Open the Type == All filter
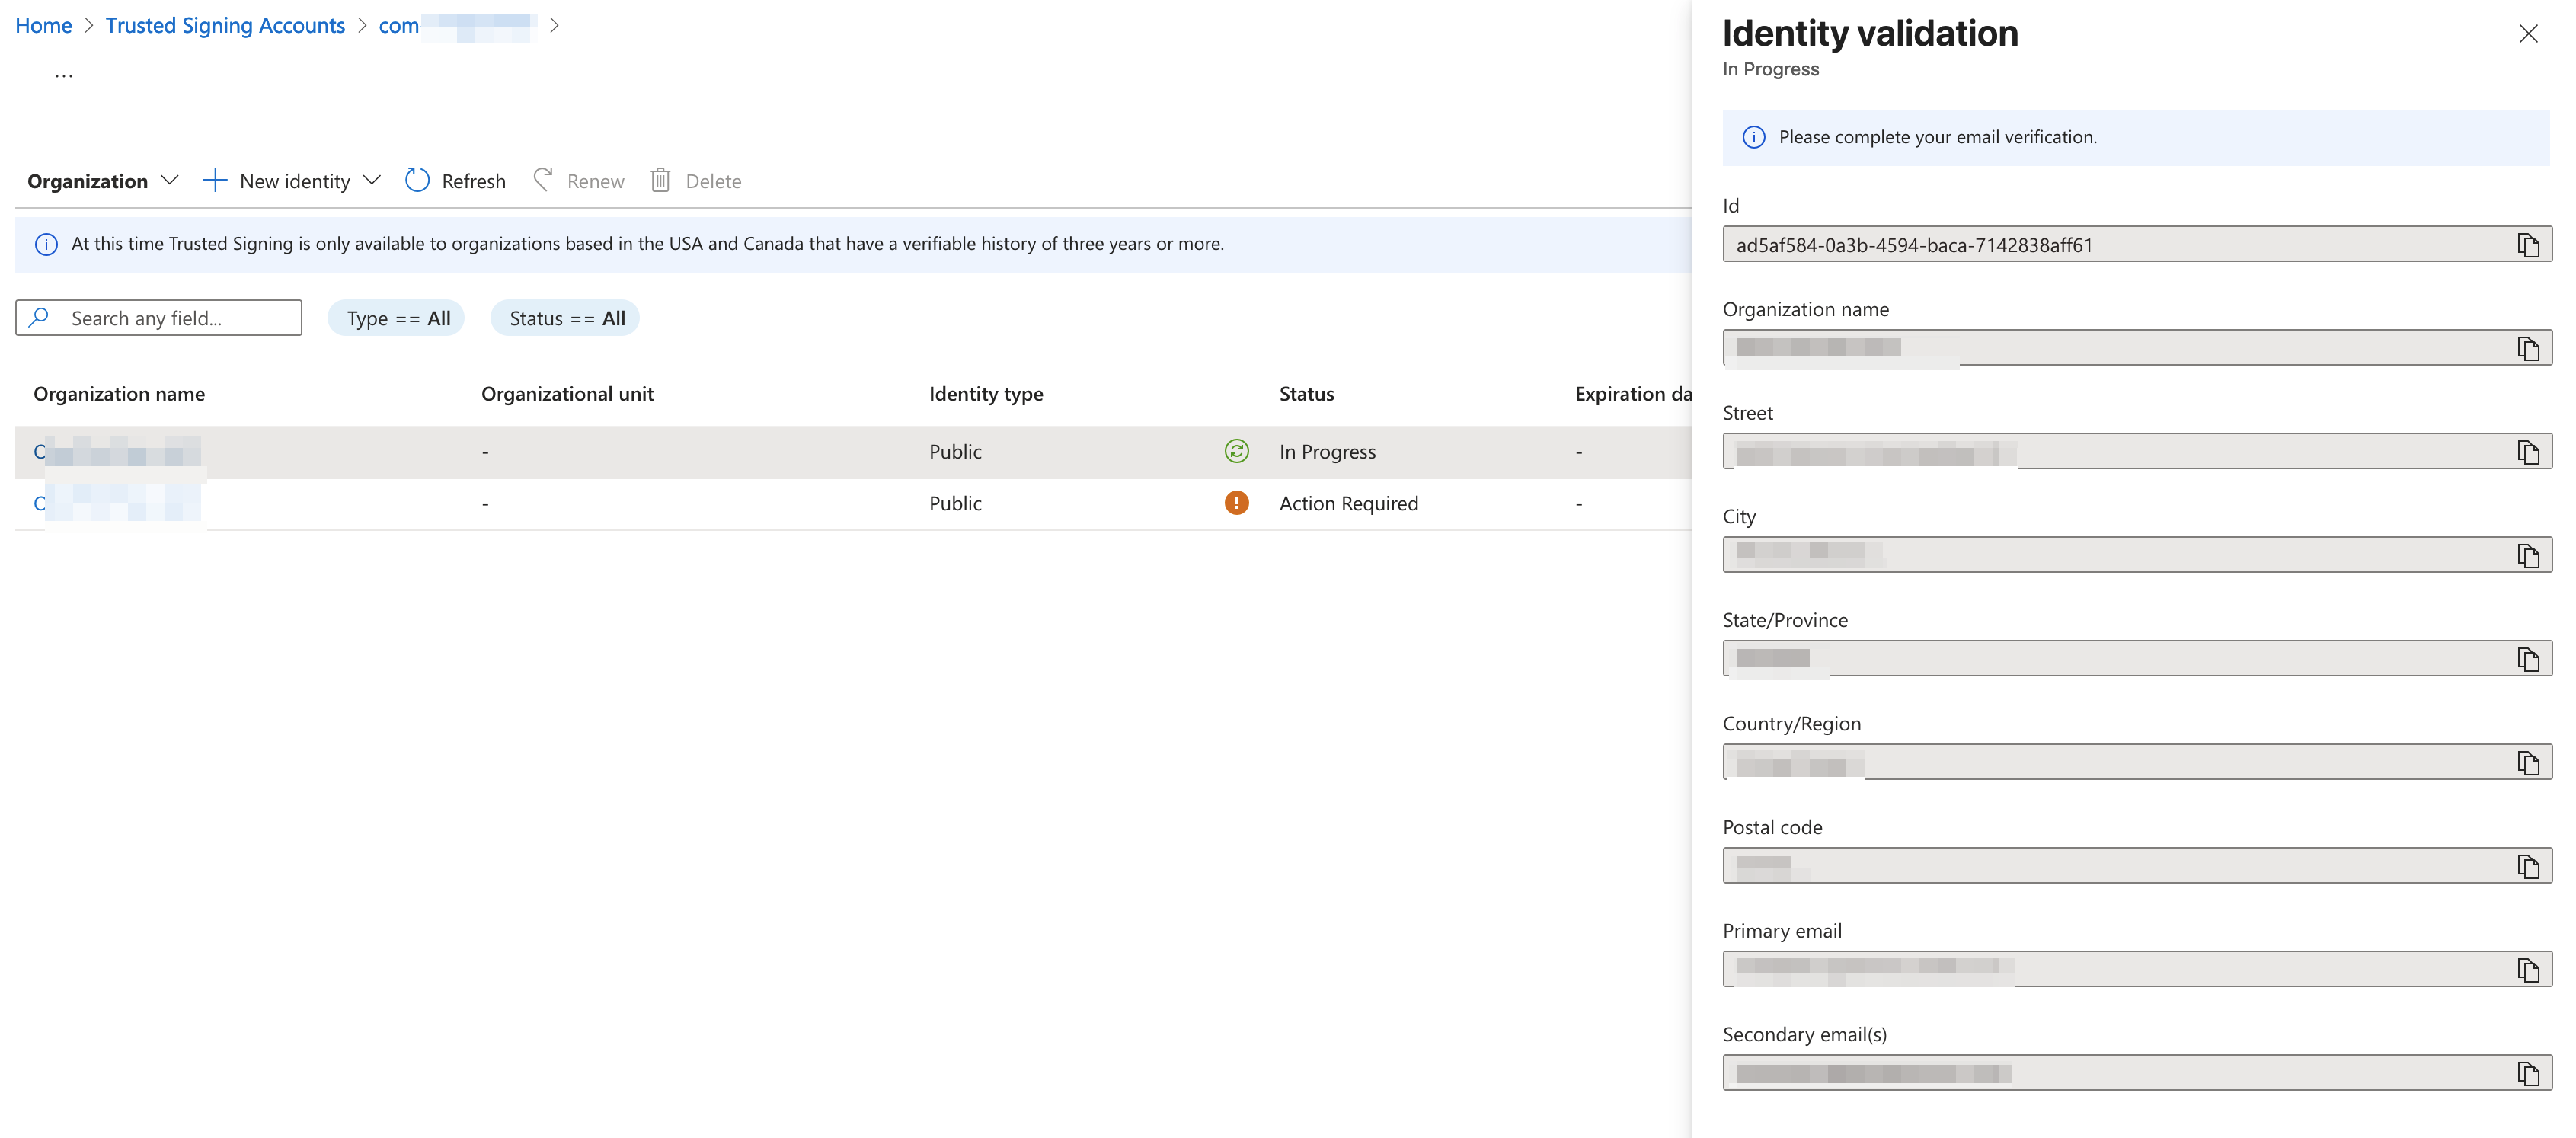The image size is (2576, 1138). 396,318
